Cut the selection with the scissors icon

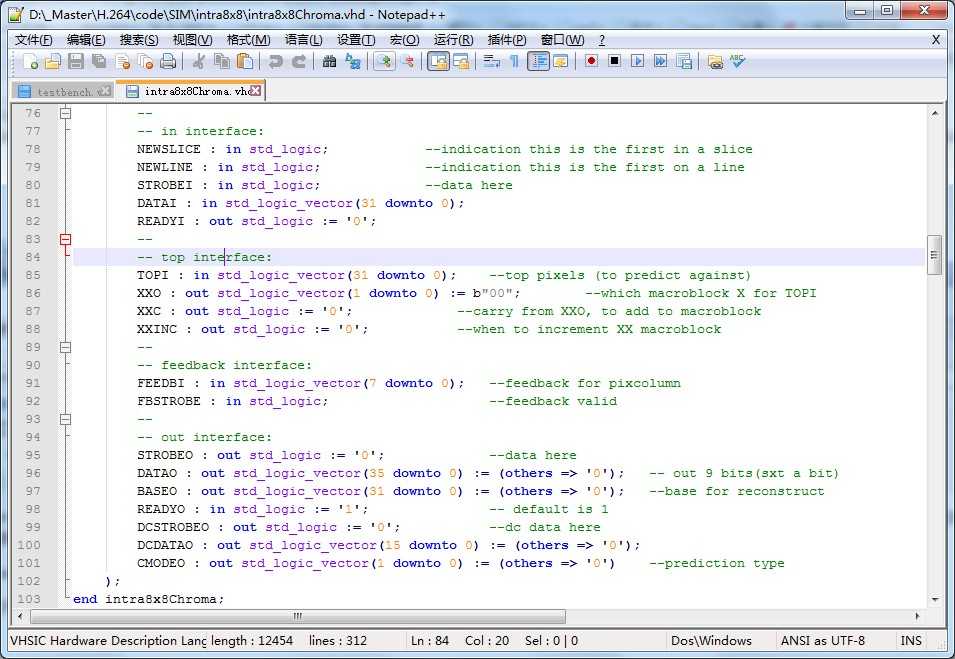coord(198,61)
